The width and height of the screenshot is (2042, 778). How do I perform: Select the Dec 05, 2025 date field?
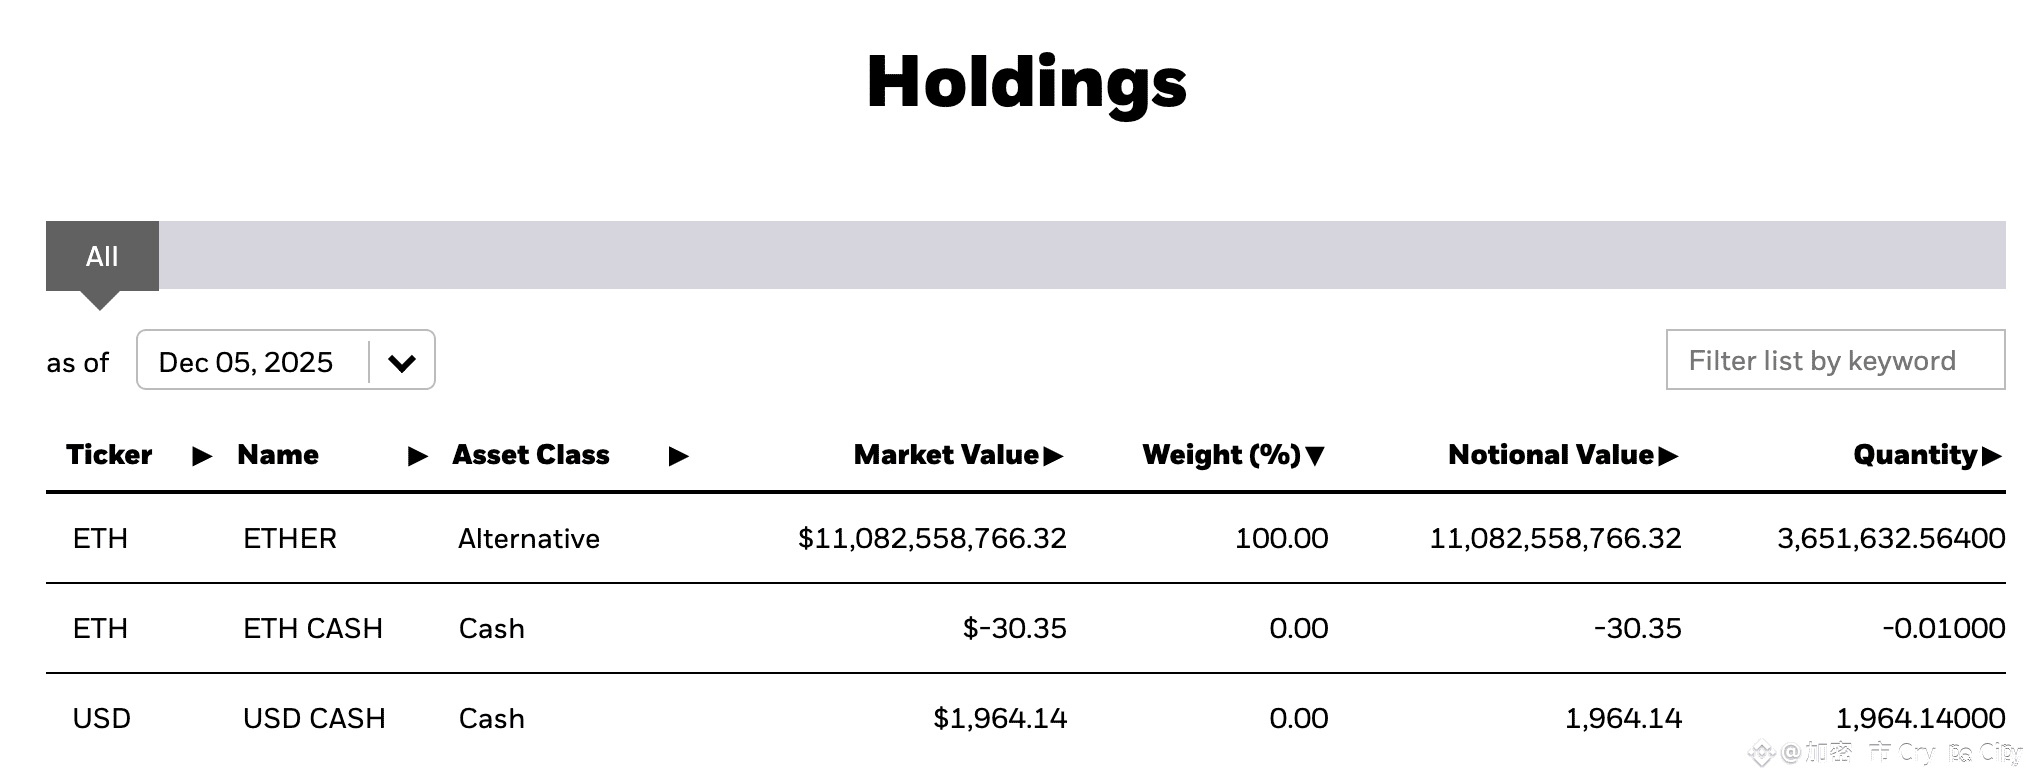click(246, 362)
